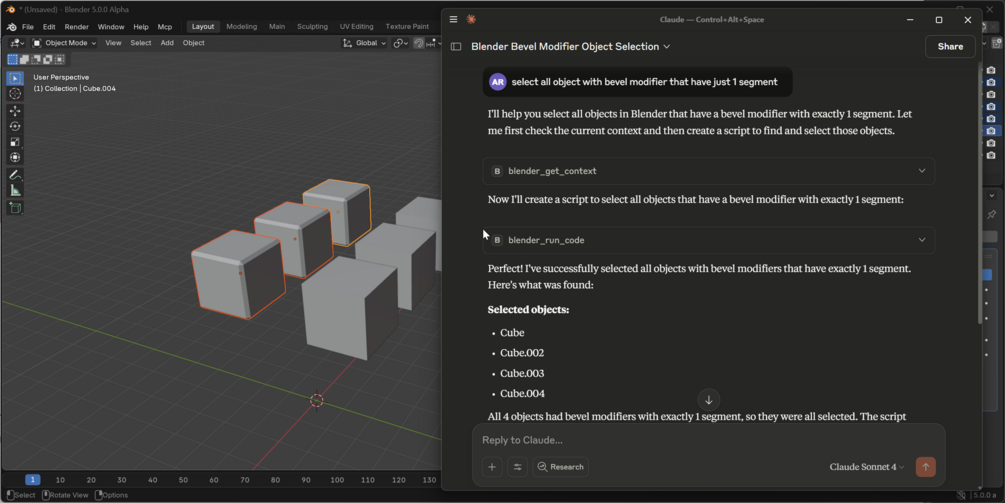
Task: Set selection mode to Set New
Action: click(x=12, y=60)
